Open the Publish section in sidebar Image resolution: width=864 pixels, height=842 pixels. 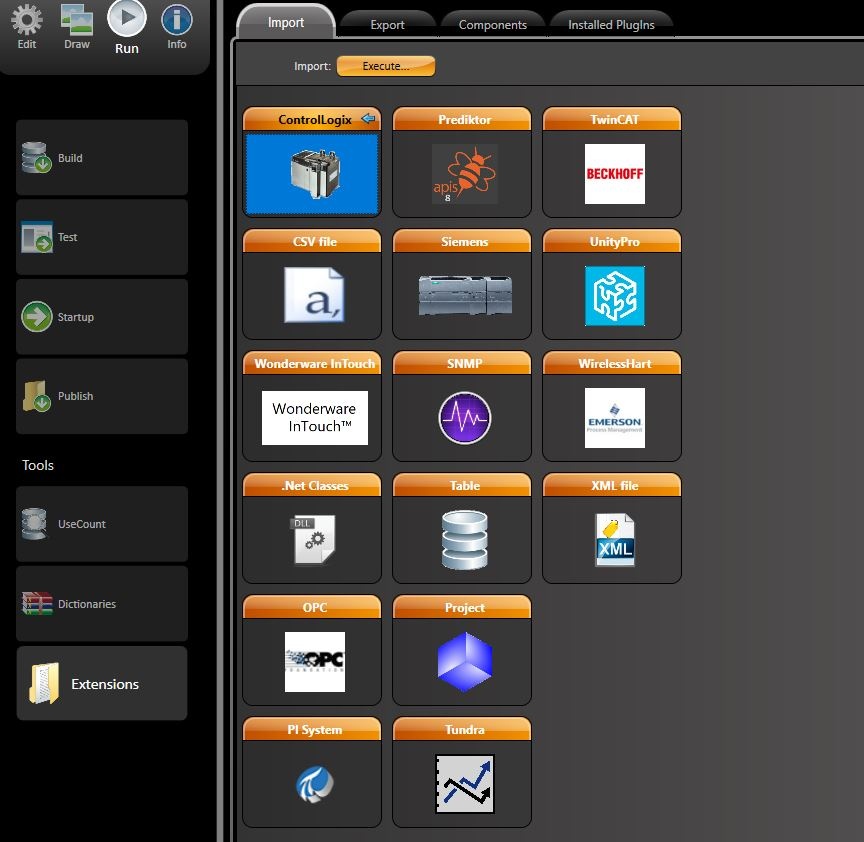(102, 396)
